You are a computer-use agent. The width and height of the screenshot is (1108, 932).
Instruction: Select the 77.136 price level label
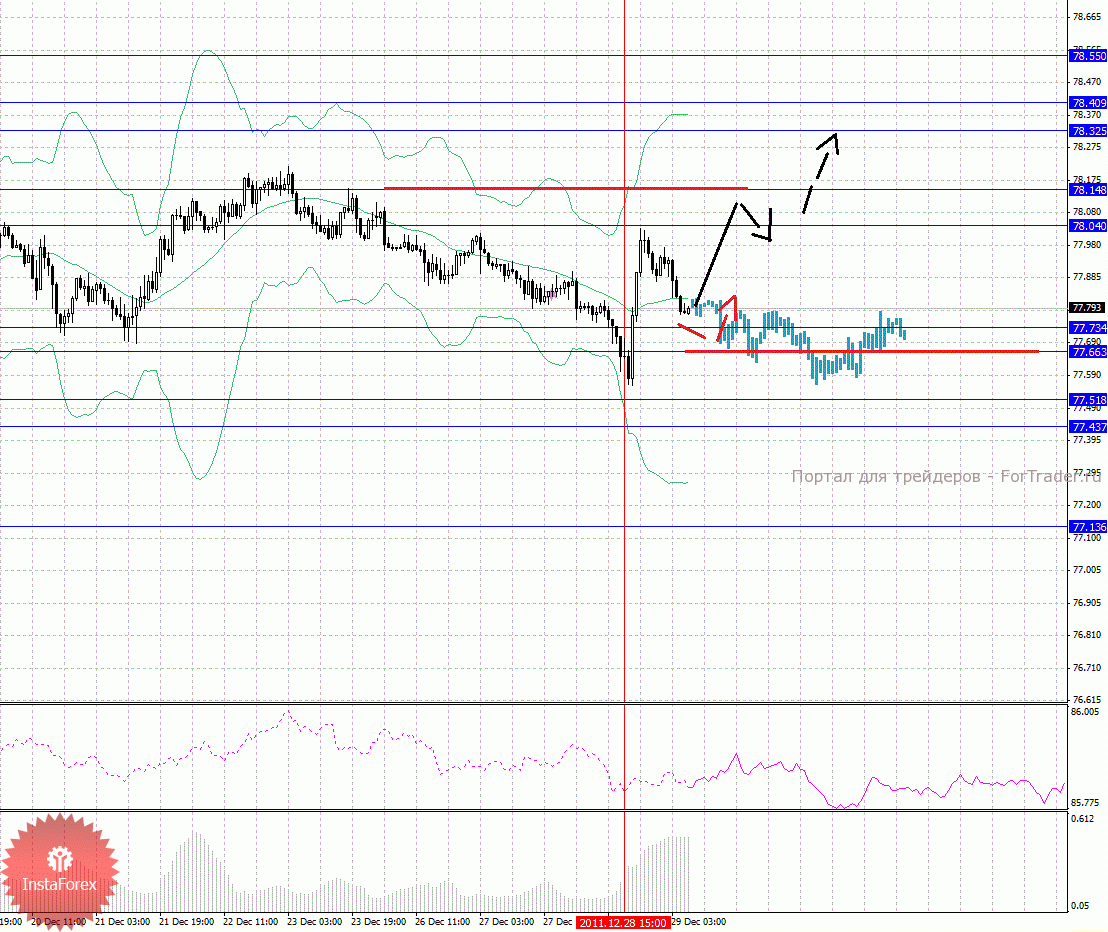pyautogui.click(x=1088, y=527)
